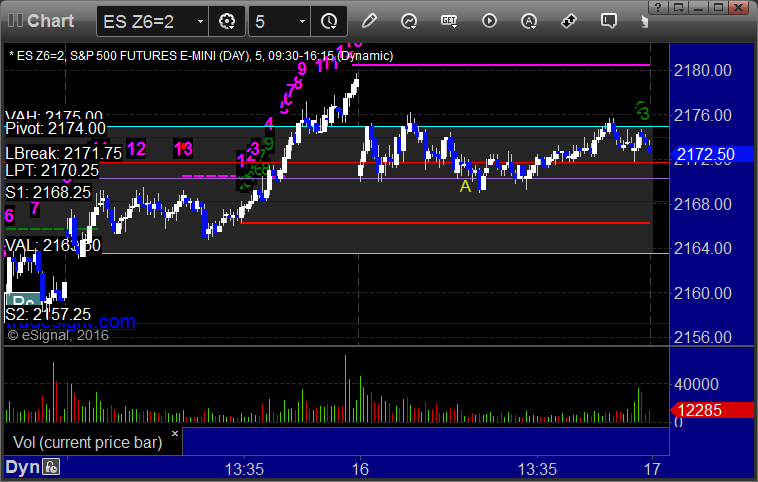Click the VAL level label
The width and height of the screenshot is (758, 482).
click(x=53, y=246)
